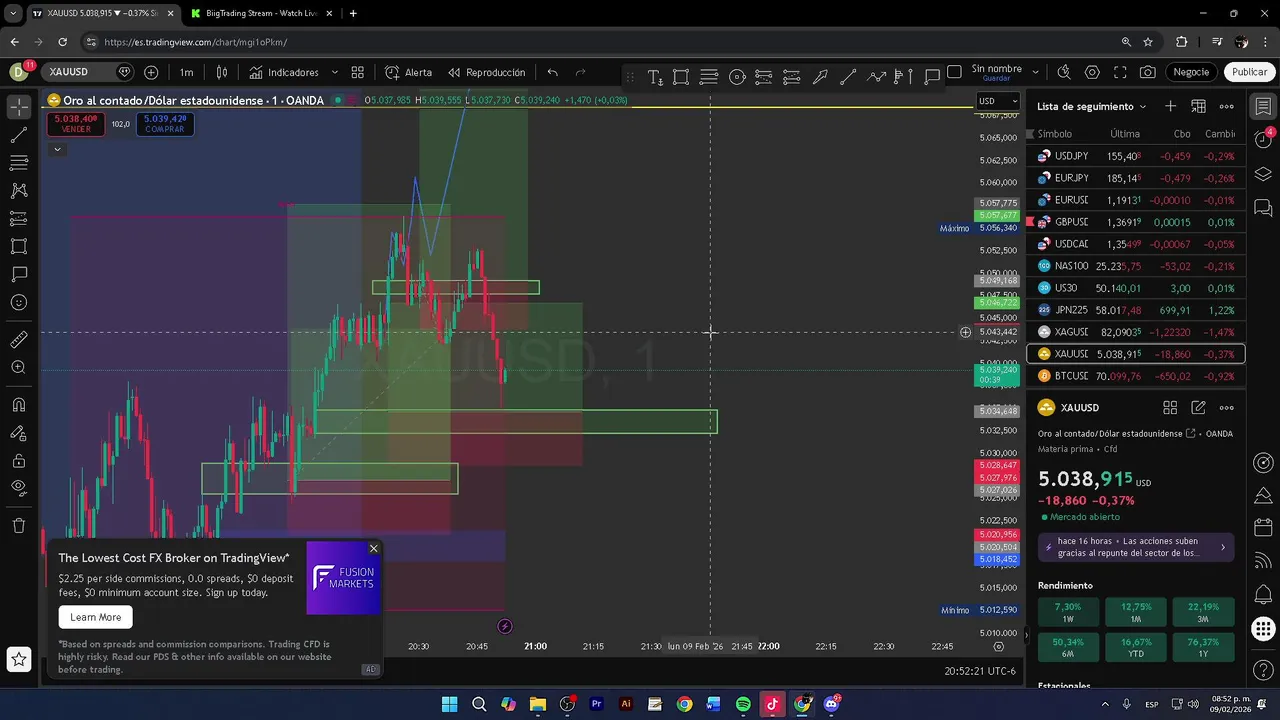Close the Fusion Markets ad
The width and height of the screenshot is (1280, 720).
(x=373, y=548)
